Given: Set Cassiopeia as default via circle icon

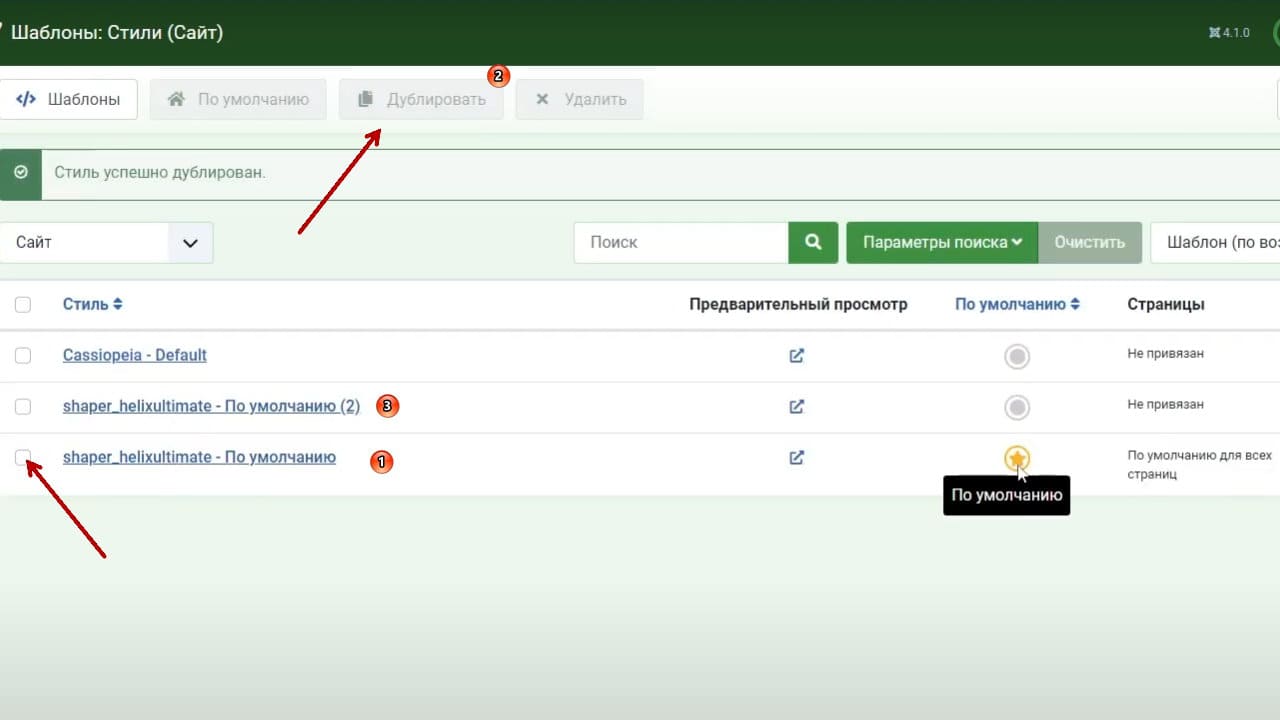Looking at the screenshot, I should click(1017, 356).
